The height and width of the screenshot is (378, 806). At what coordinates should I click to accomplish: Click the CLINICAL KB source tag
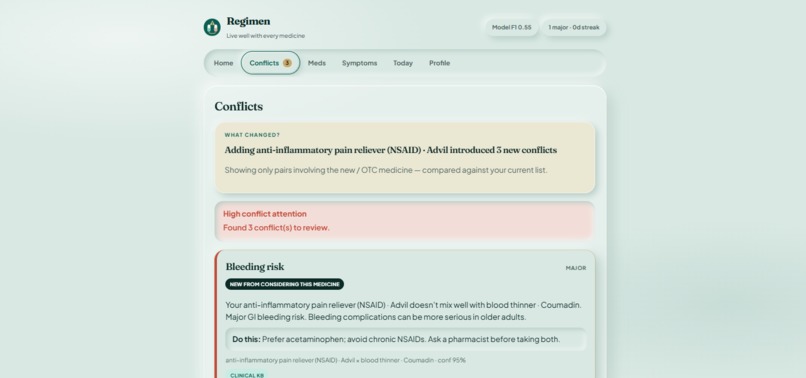247,375
